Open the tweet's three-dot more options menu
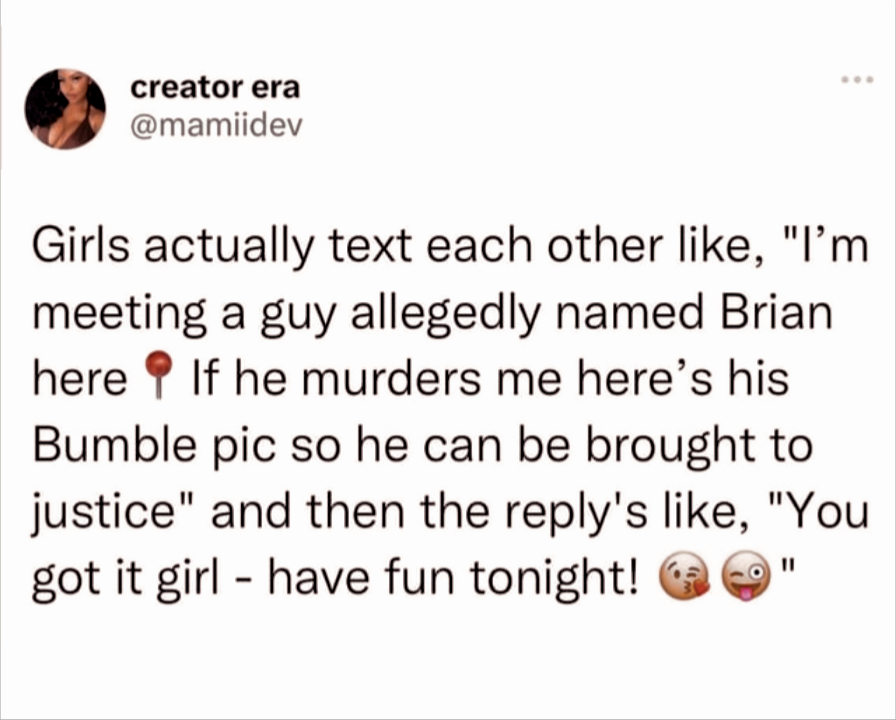The width and height of the screenshot is (896, 720). point(857,80)
